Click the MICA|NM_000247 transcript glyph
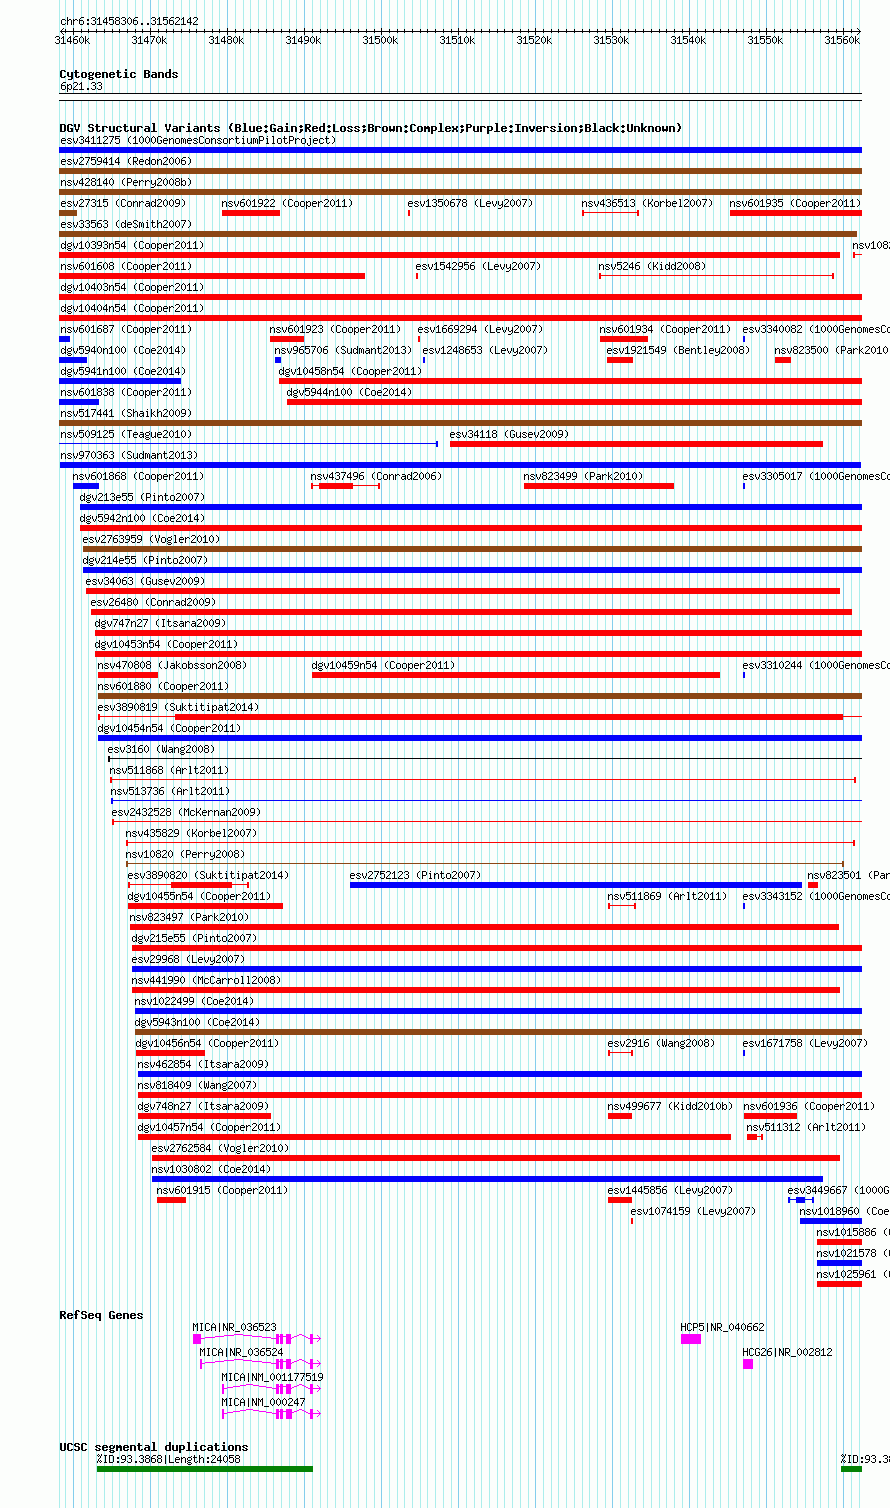 pos(271,1414)
